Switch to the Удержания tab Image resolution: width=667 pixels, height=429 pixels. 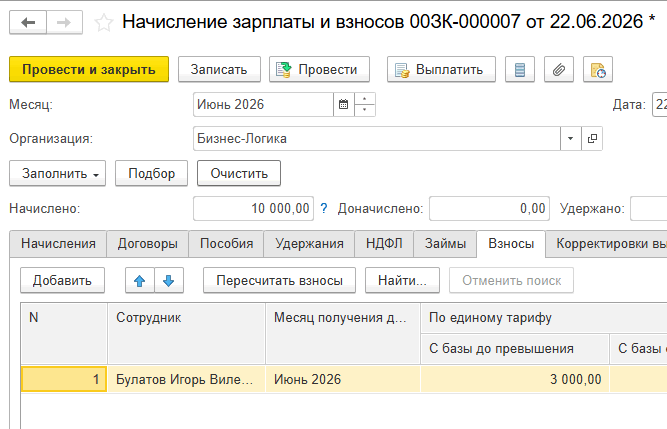point(309,244)
